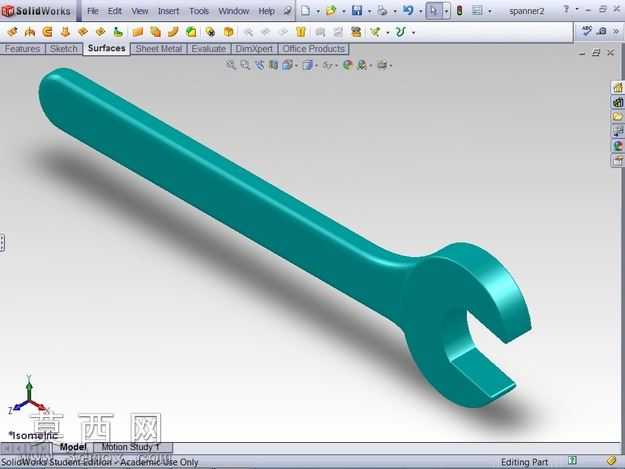Click the View Settings icon
The image size is (625, 469).
click(382, 65)
